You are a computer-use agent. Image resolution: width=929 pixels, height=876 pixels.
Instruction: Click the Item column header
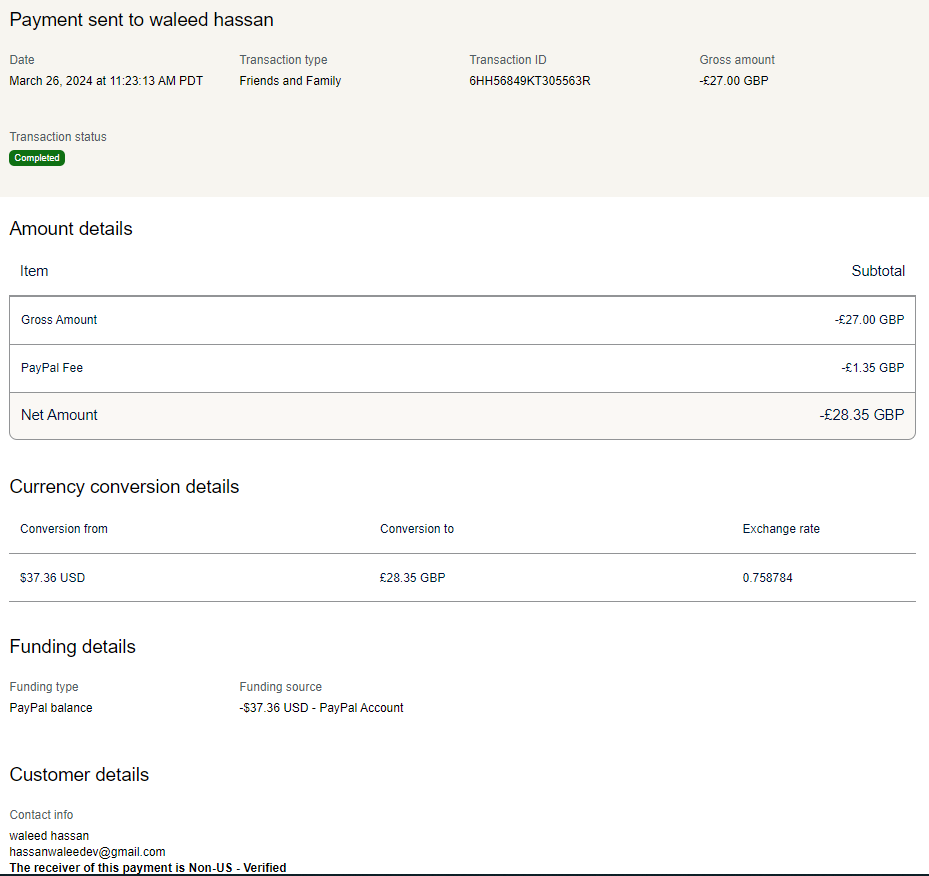tap(34, 271)
